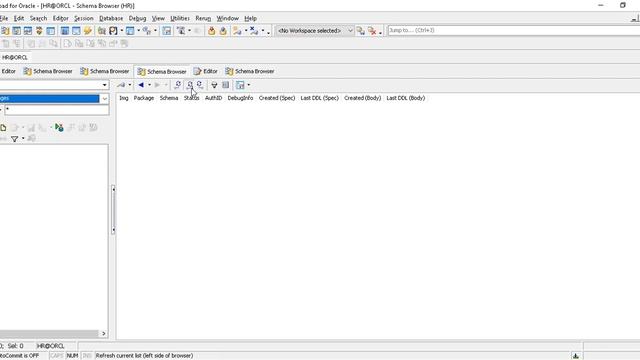Open the File menu
640x360 pixels.
4,18
